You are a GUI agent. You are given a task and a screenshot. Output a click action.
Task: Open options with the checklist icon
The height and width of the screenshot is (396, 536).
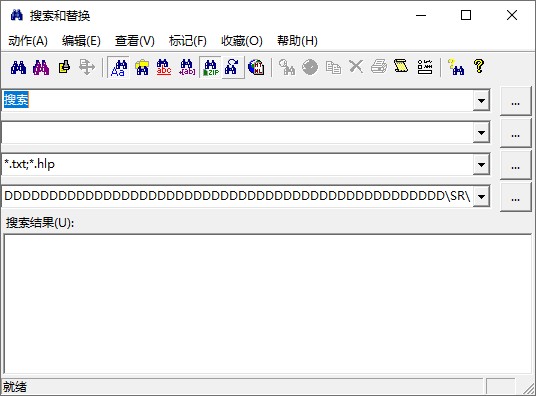coord(425,67)
